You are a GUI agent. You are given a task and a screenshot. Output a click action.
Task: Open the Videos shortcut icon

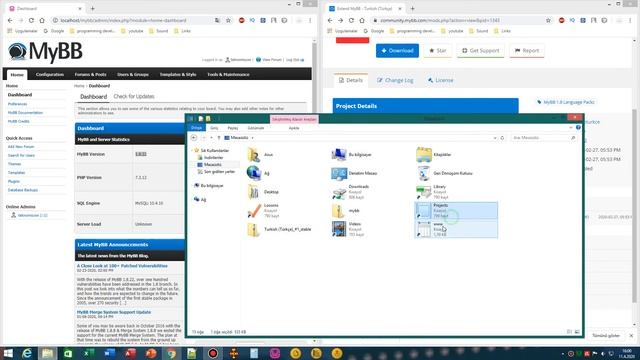(339, 229)
